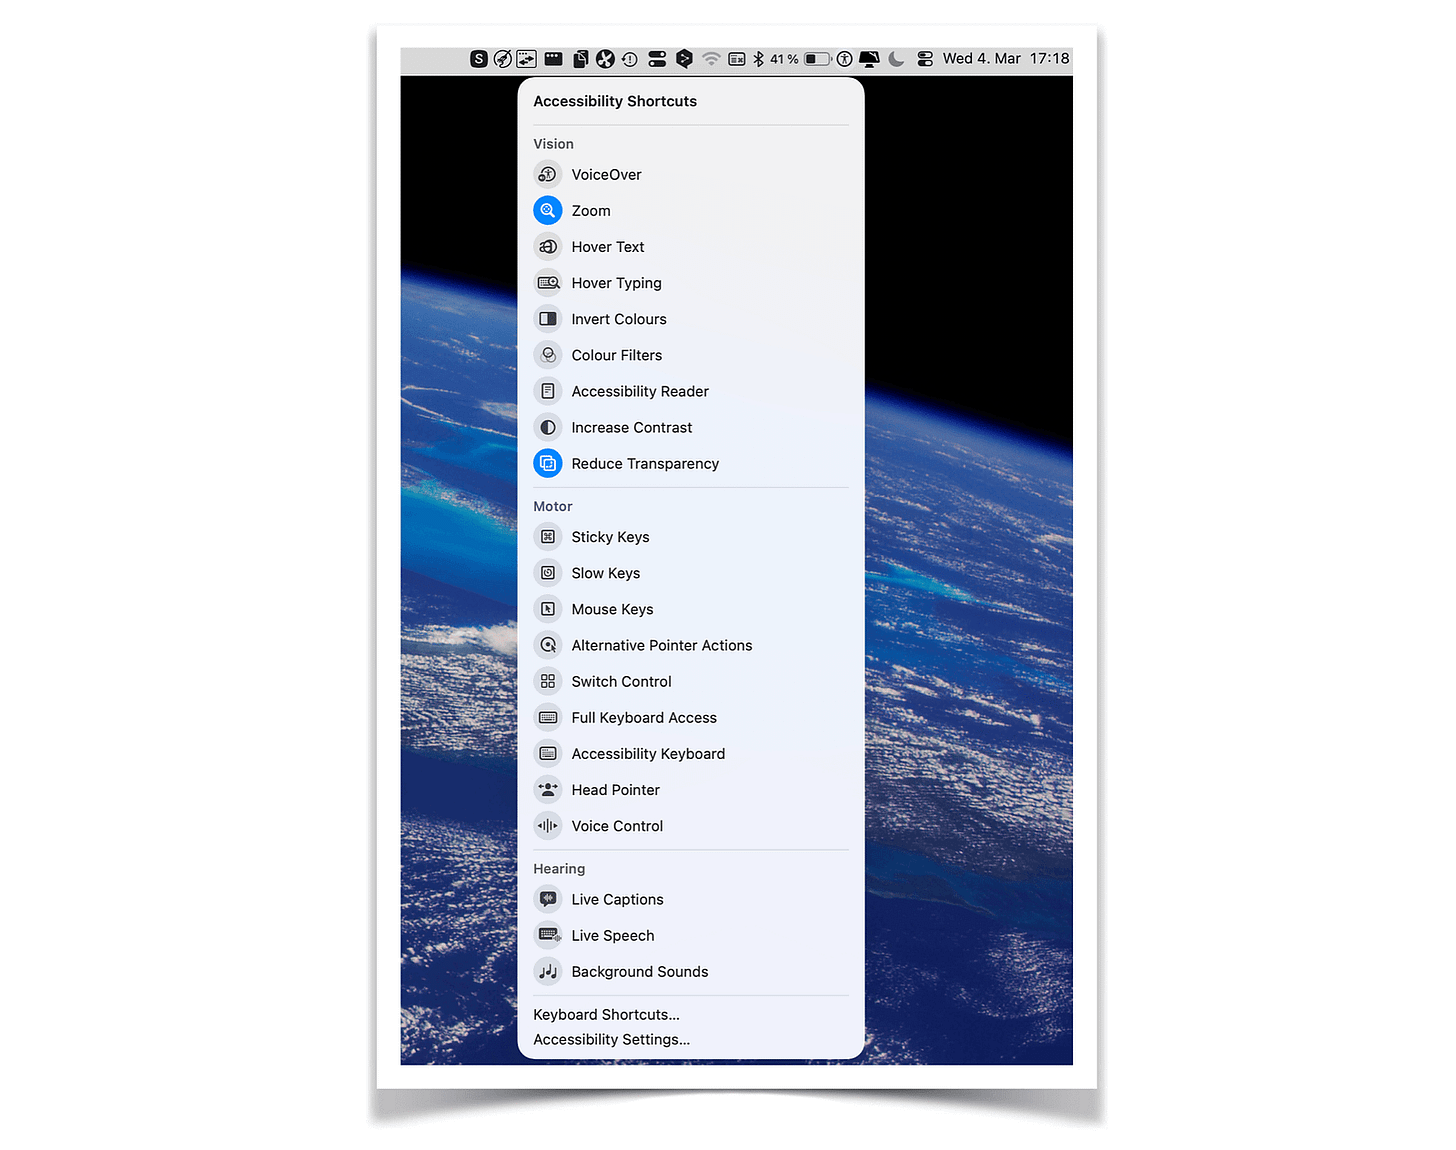Click the blue Zoom magnifier icon
The width and height of the screenshot is (1456, 1150).
coord(547,211)
